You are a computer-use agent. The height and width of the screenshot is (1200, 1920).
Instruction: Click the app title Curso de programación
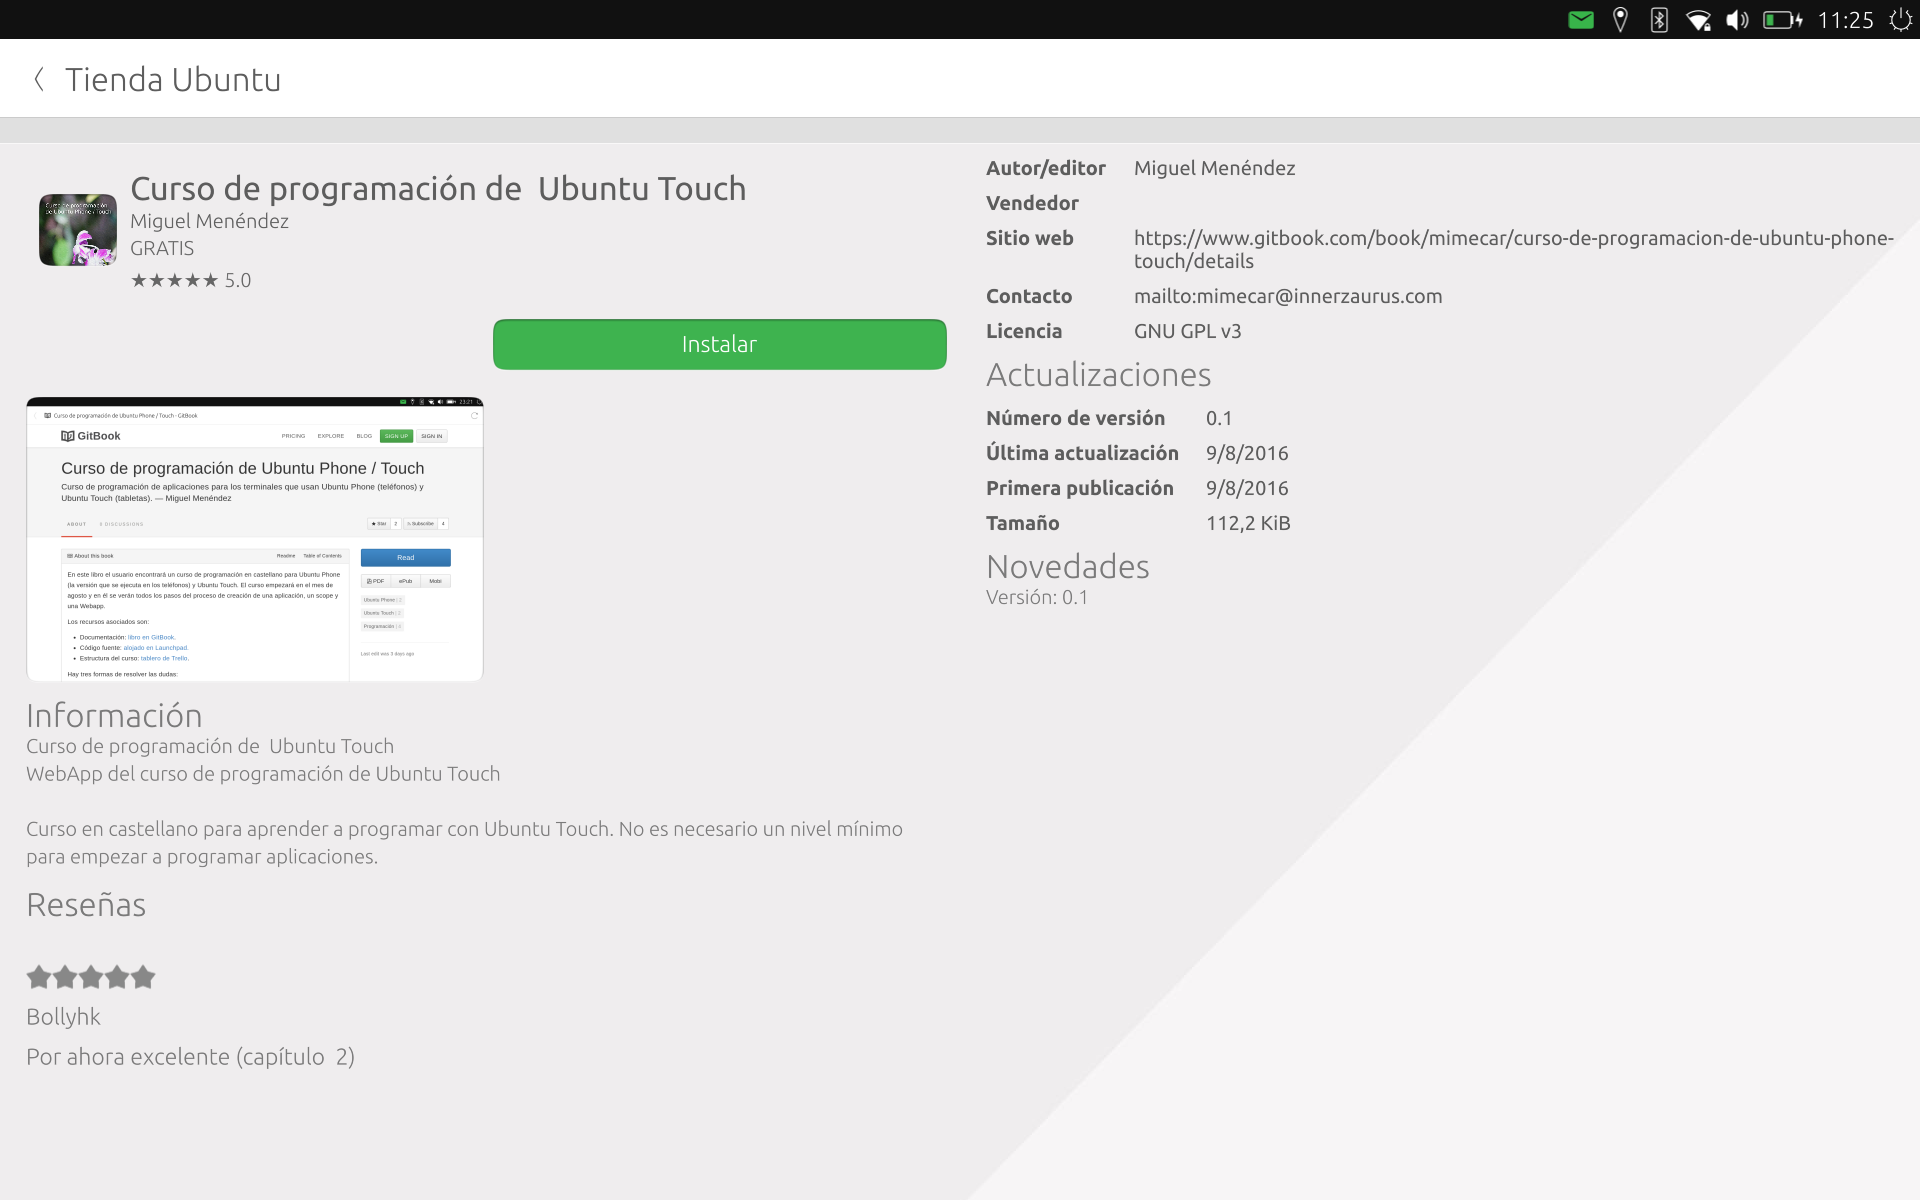point(438,188)
